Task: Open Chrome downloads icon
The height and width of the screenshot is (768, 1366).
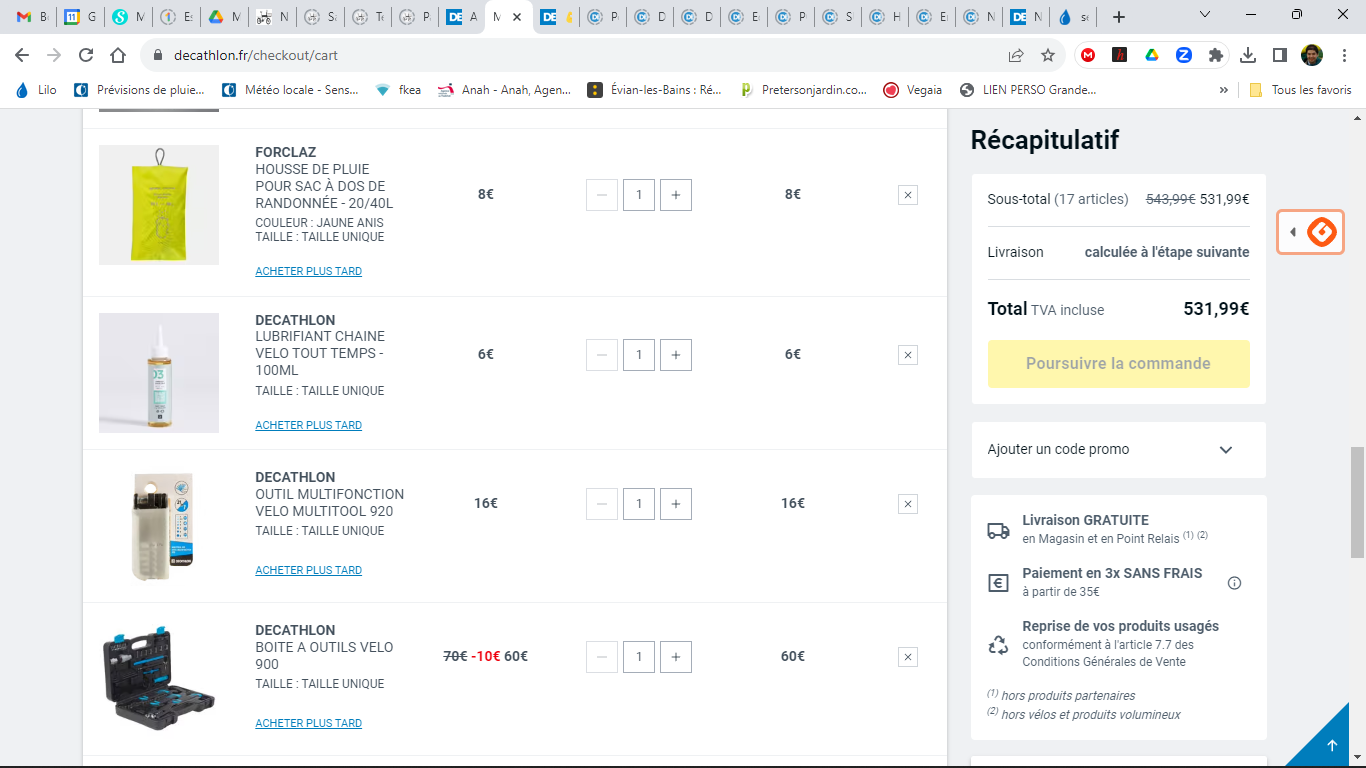Action: pos(1247,55)
